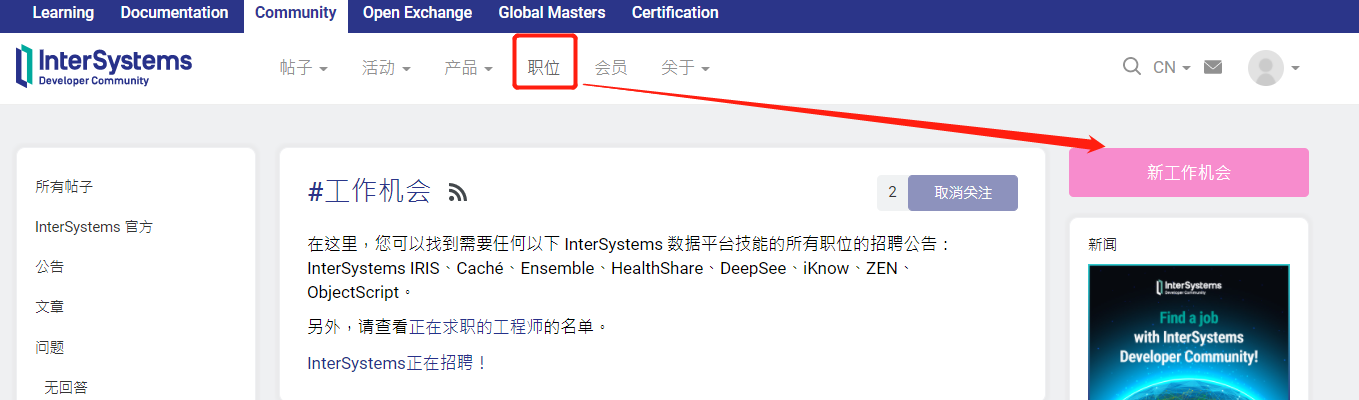
Task: Open the Global Masters tab
Action: [551, 13]
